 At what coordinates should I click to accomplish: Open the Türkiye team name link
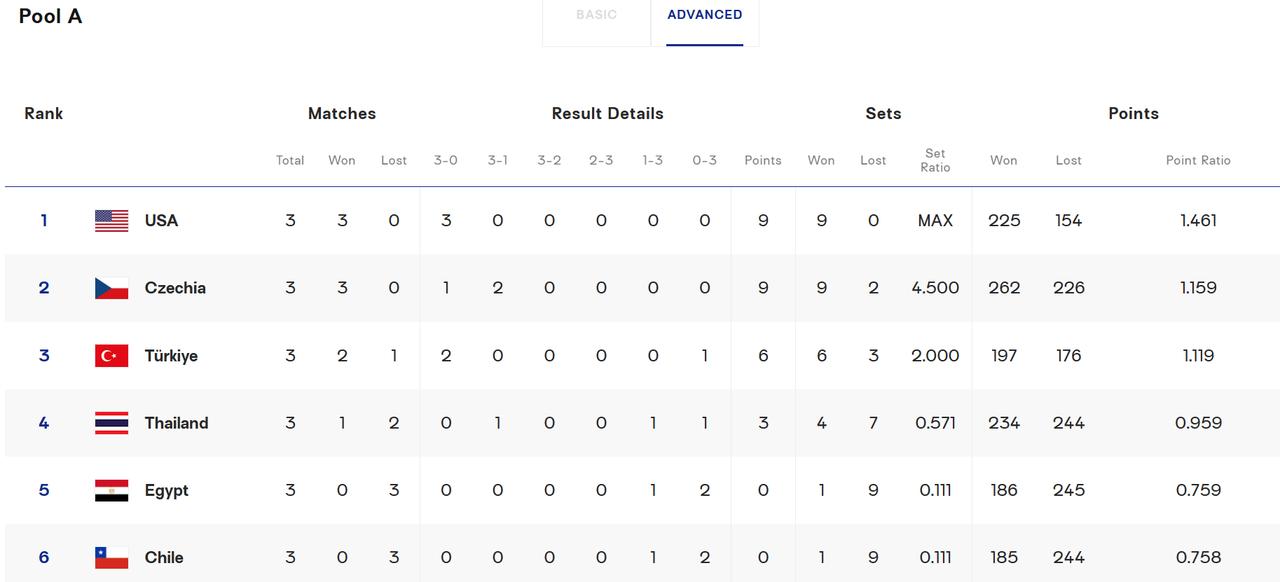coord(171,356)
